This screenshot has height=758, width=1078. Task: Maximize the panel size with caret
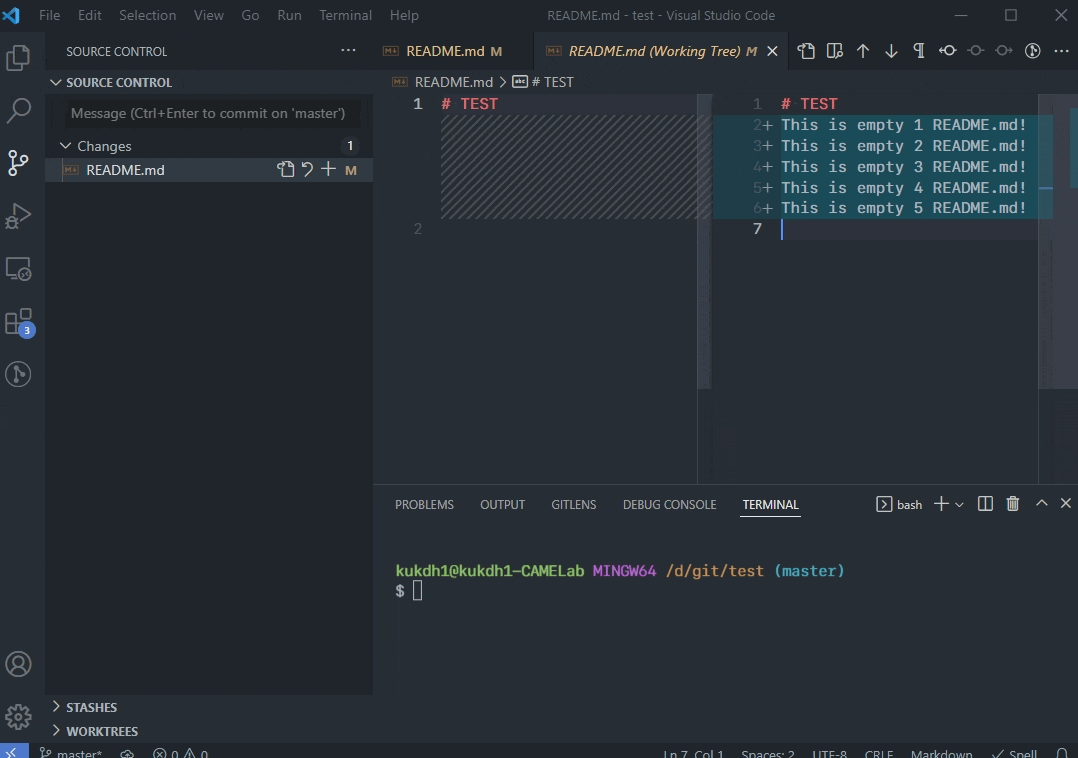click(1042, 504)
